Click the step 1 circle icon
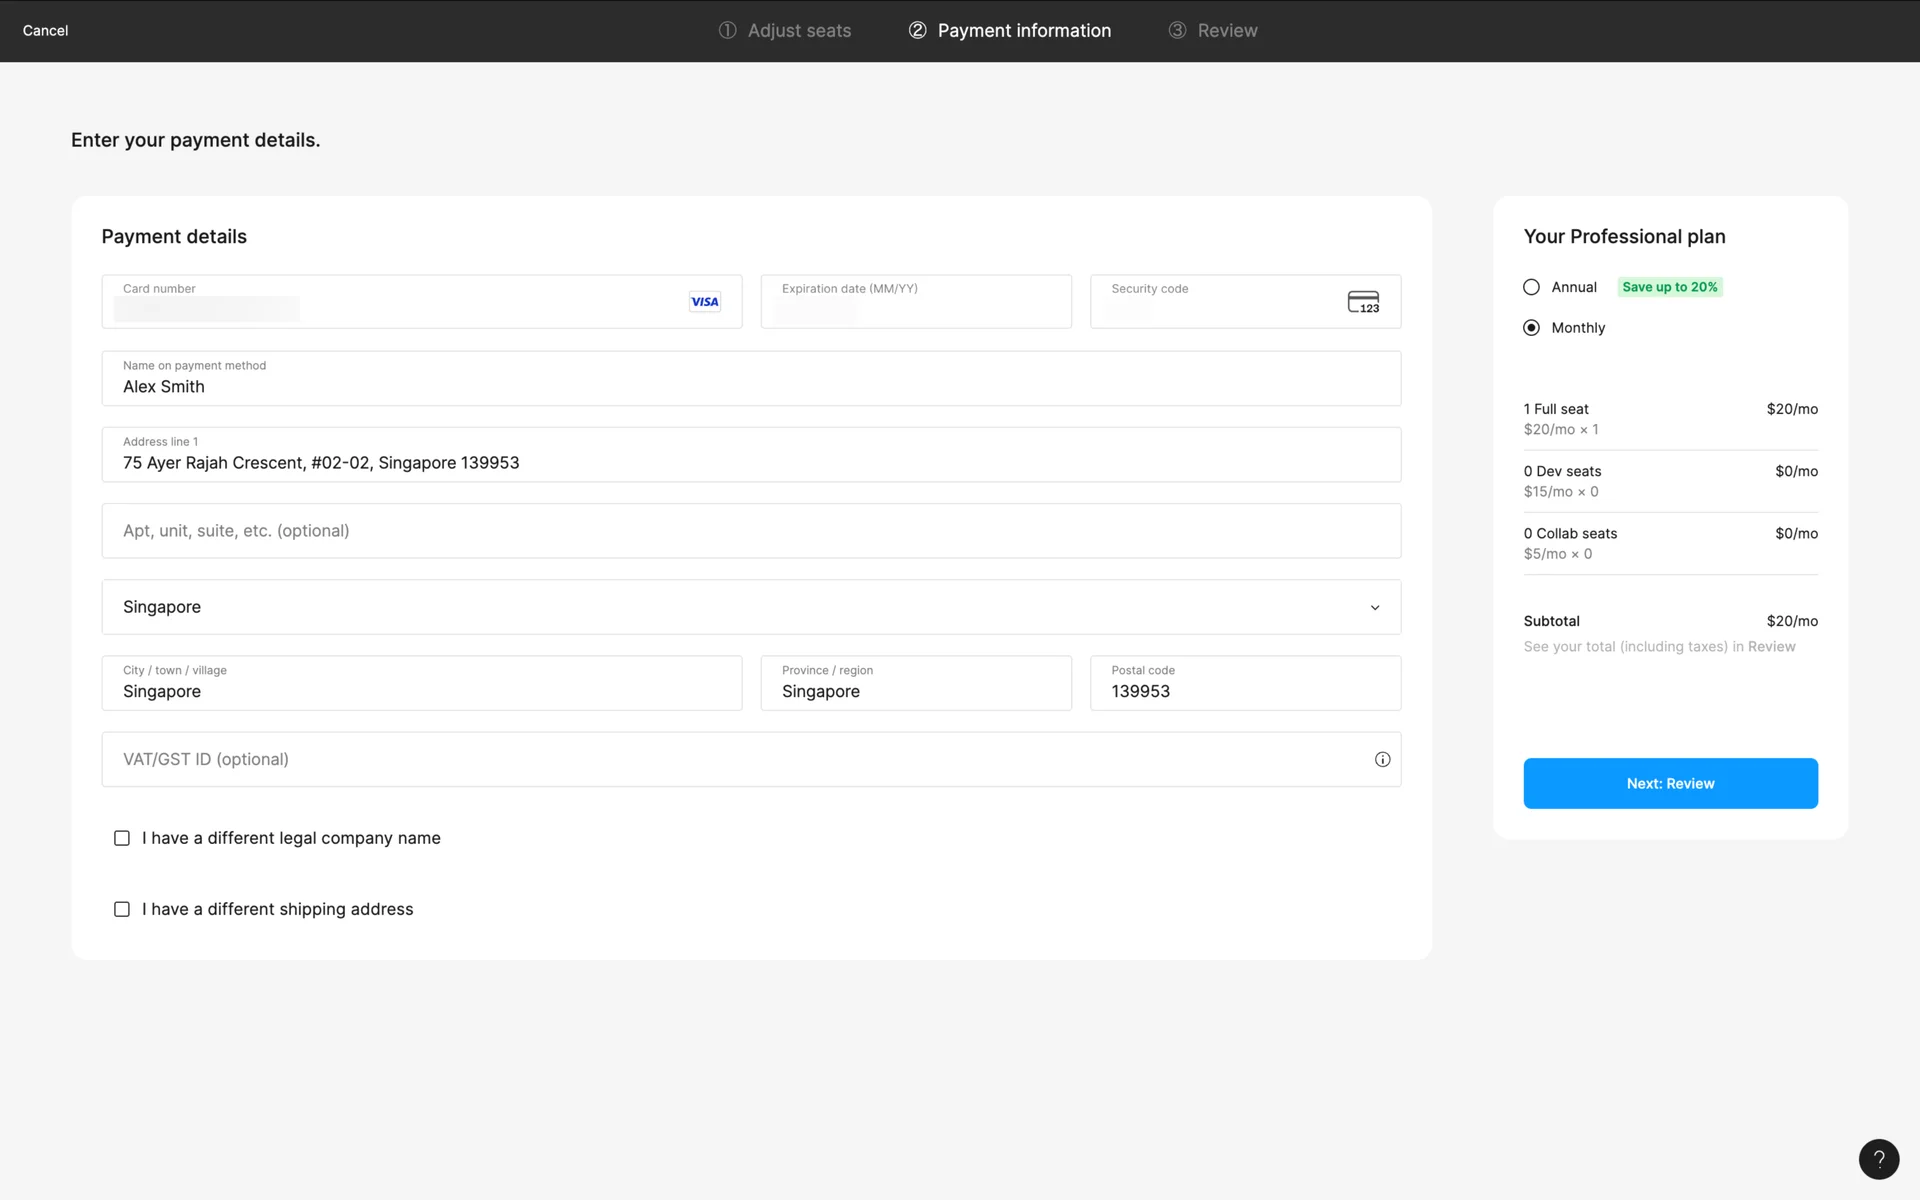Screen dimensions: 1920x1200 [x=727, y=30]
